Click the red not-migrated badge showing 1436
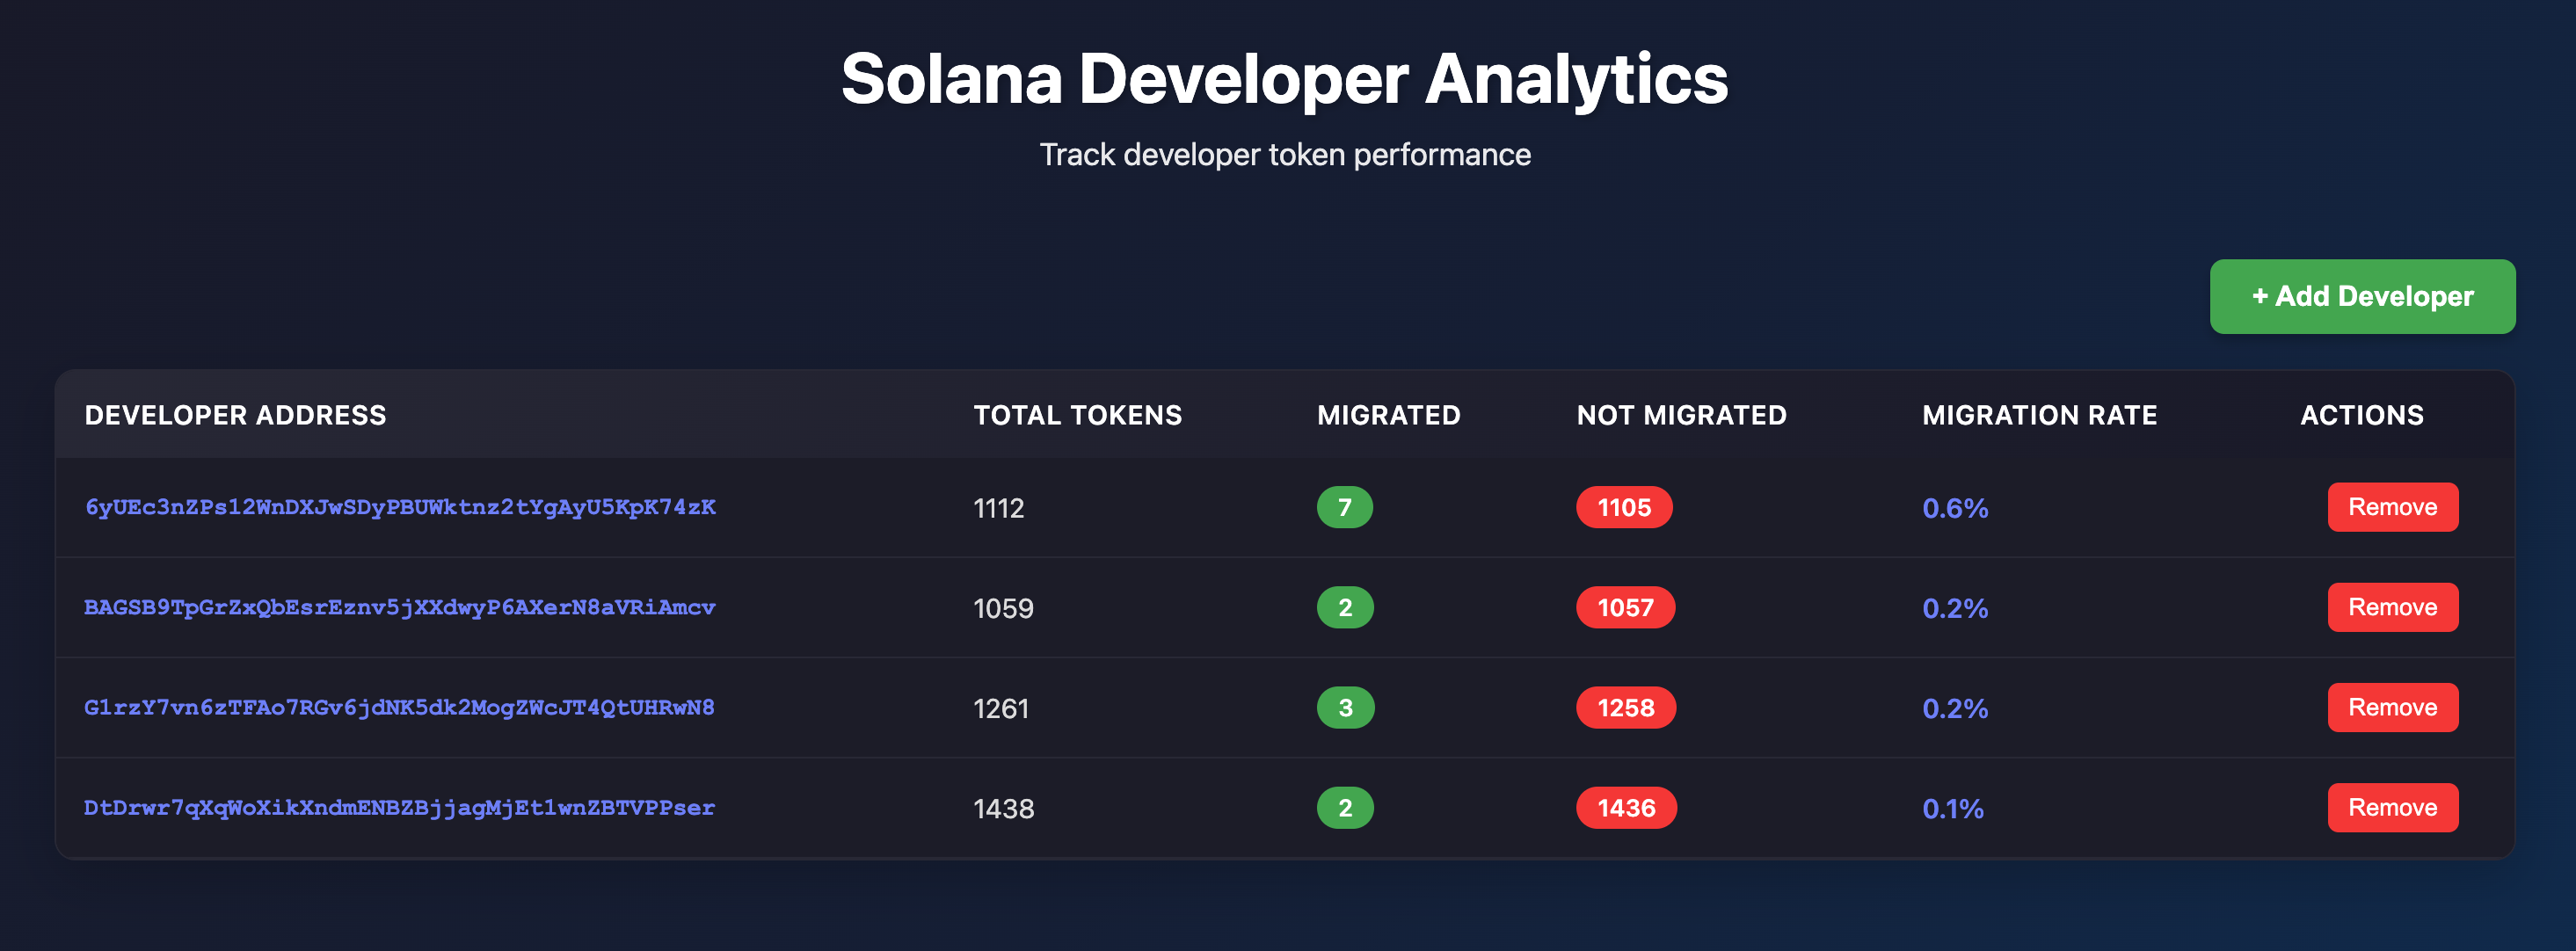 (1625, 807)
